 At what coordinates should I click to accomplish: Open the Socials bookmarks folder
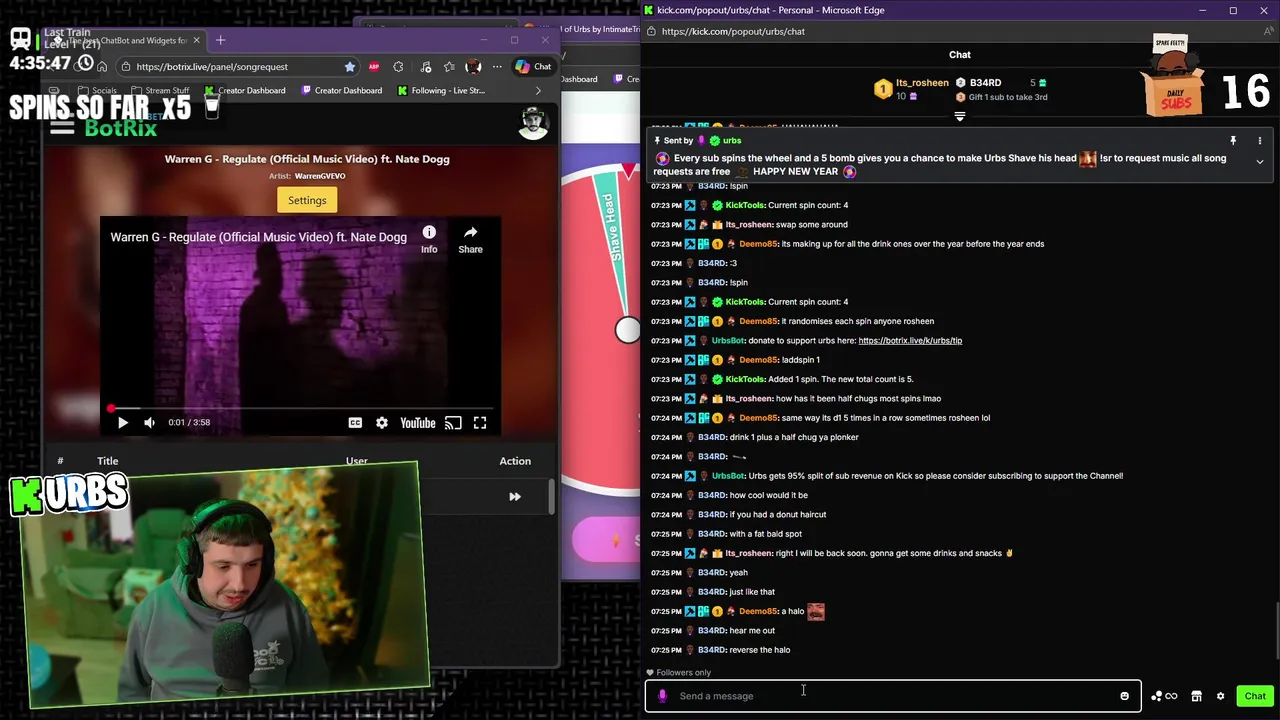96,91
